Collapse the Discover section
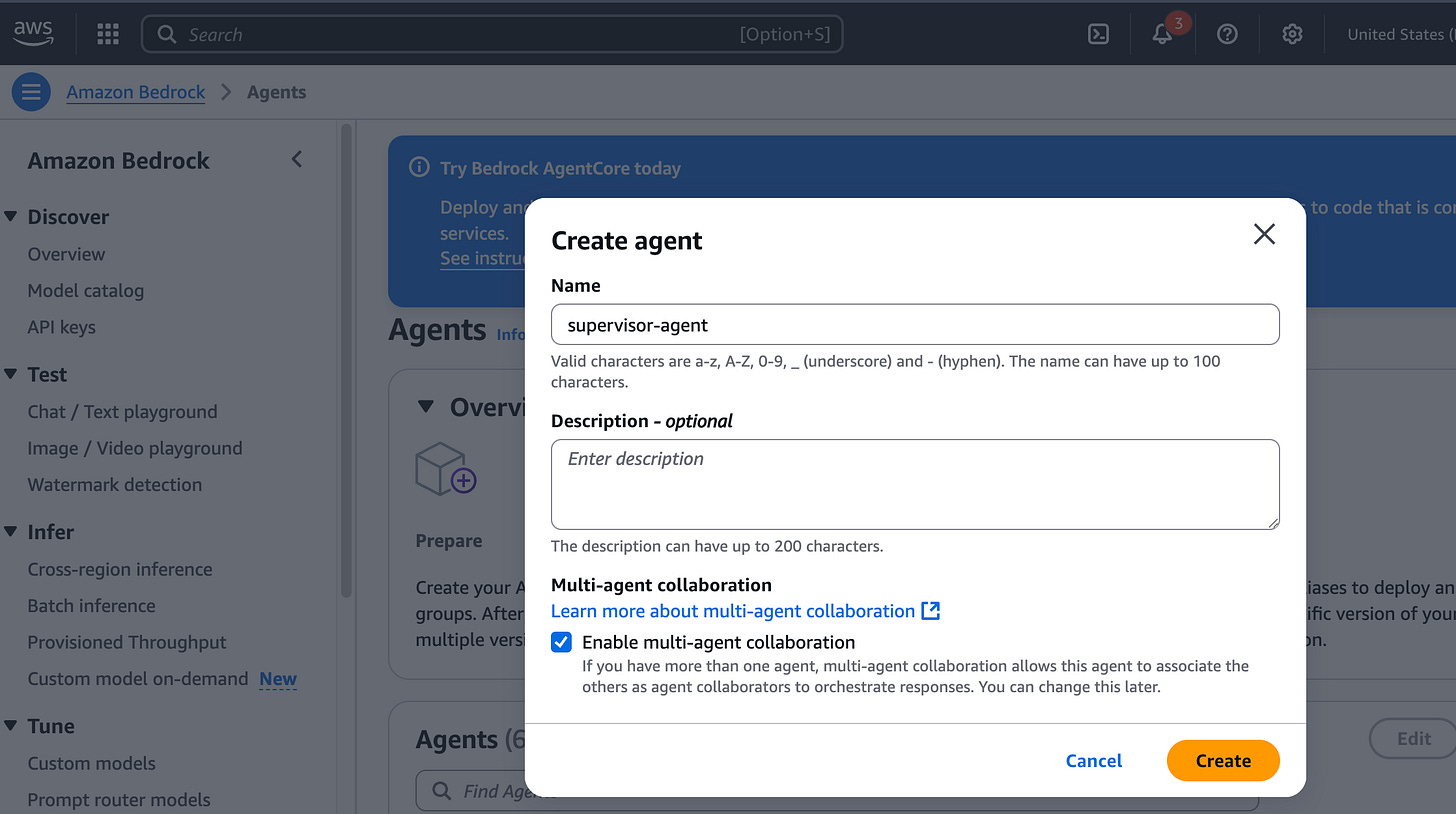Screen dimensions: 1456x814 (11, 217)
